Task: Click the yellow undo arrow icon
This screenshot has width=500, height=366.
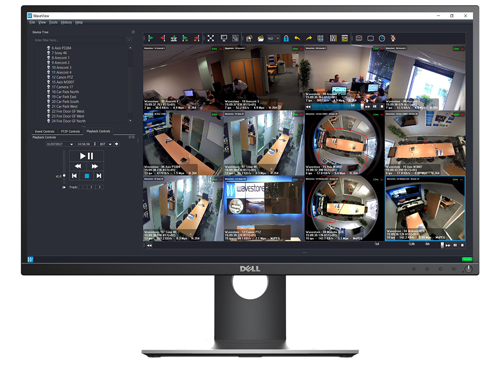Action: (297, 39)
